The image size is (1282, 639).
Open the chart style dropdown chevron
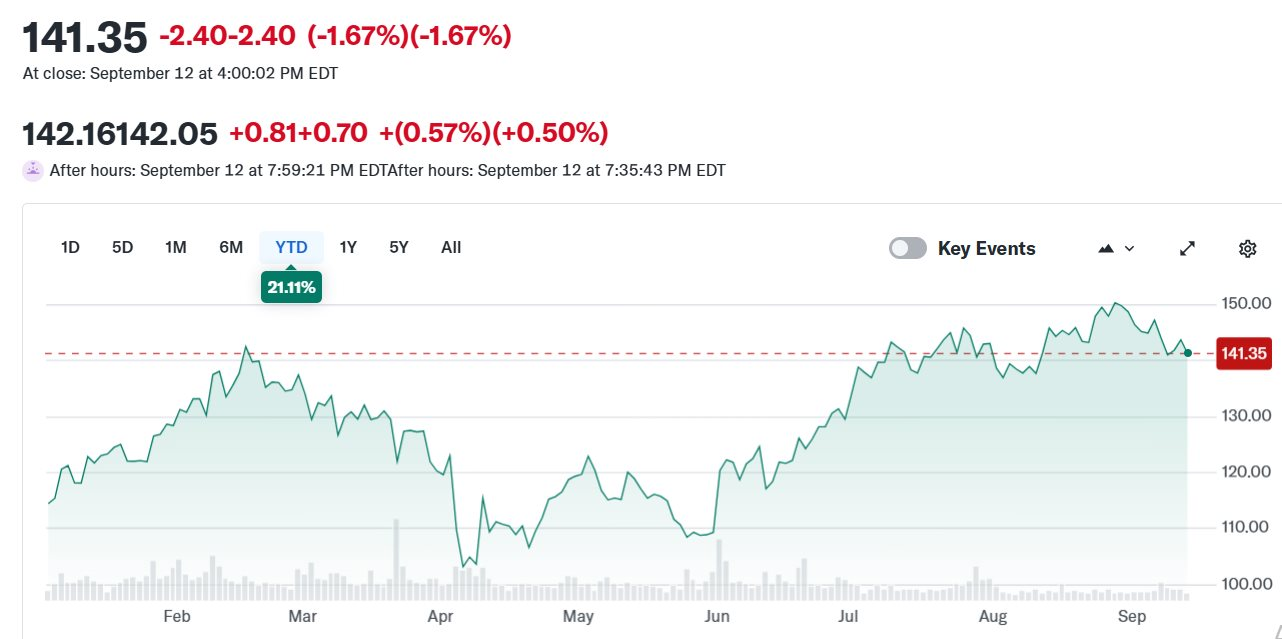click(x=1127, y=248)
